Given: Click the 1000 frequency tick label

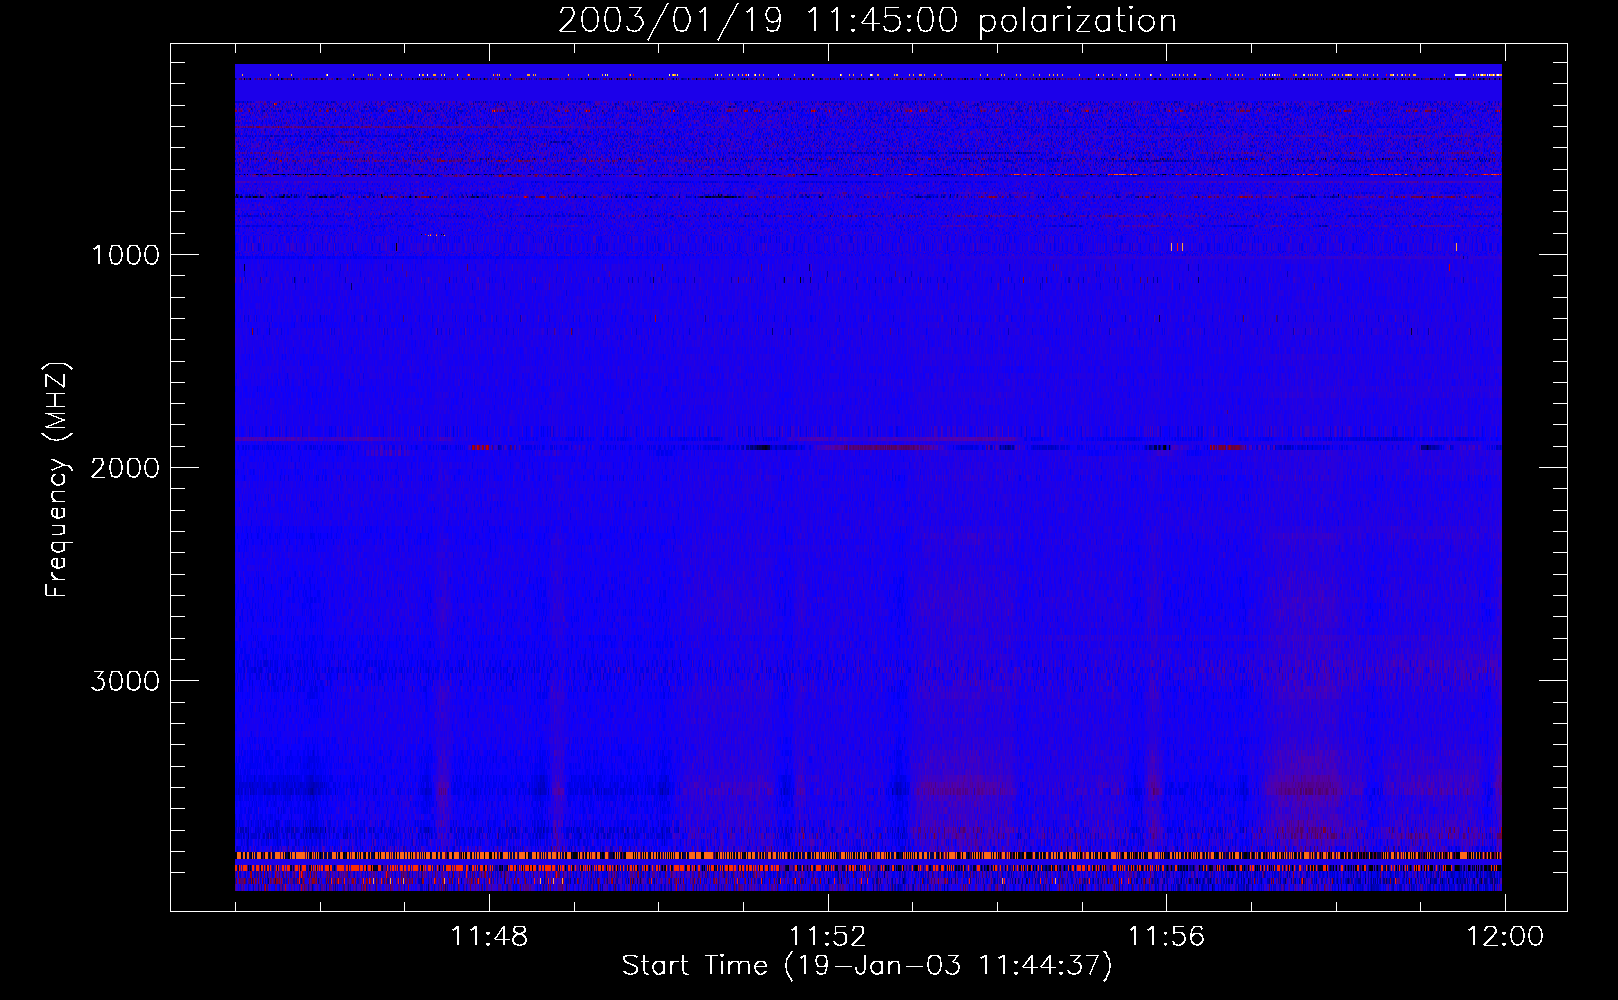Looking at the screenshot, I should pyautogui.click(x=125, y=255).
